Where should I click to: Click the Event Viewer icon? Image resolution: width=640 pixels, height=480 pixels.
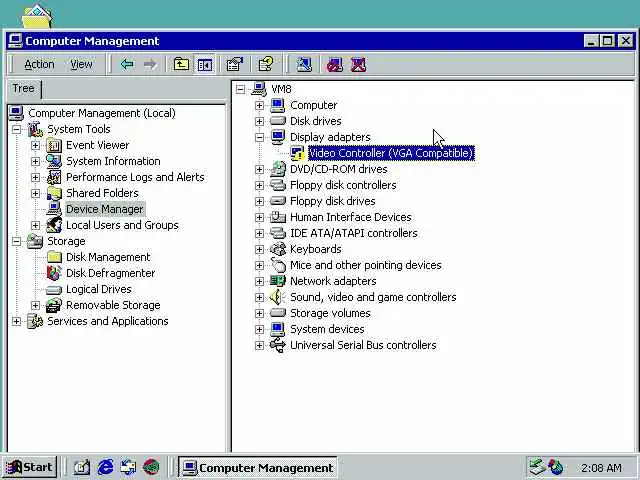click(x=54, y=145)
